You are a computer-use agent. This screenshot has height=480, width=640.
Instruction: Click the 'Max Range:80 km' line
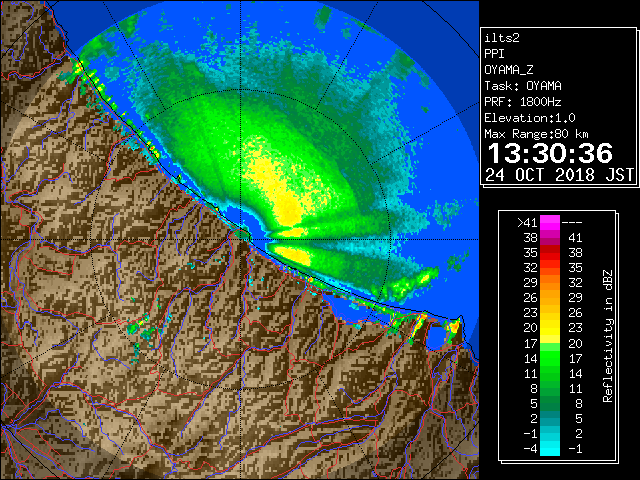pyautogui.click(x=536, y=134)
